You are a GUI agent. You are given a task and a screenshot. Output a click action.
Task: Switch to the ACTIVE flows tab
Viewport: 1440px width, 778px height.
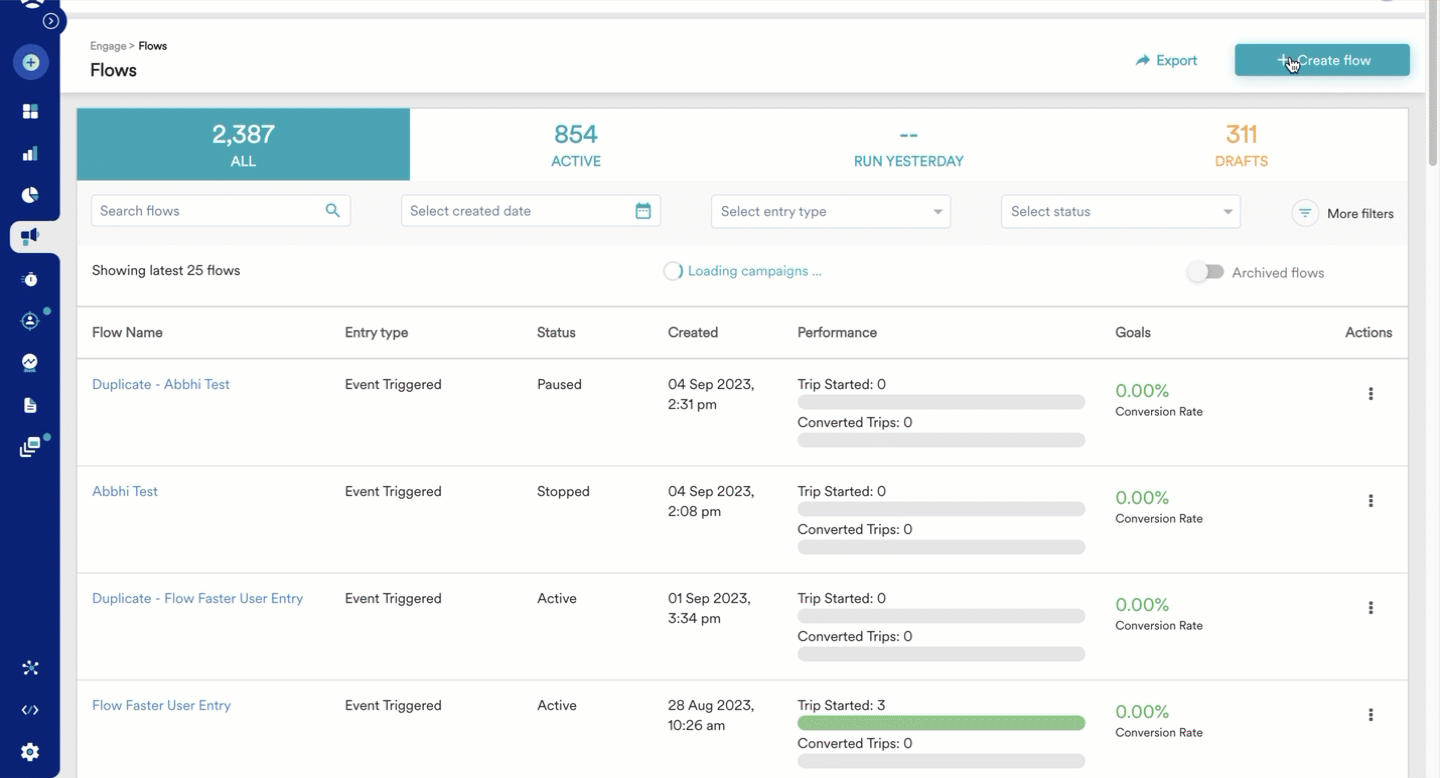pos(576,144)
